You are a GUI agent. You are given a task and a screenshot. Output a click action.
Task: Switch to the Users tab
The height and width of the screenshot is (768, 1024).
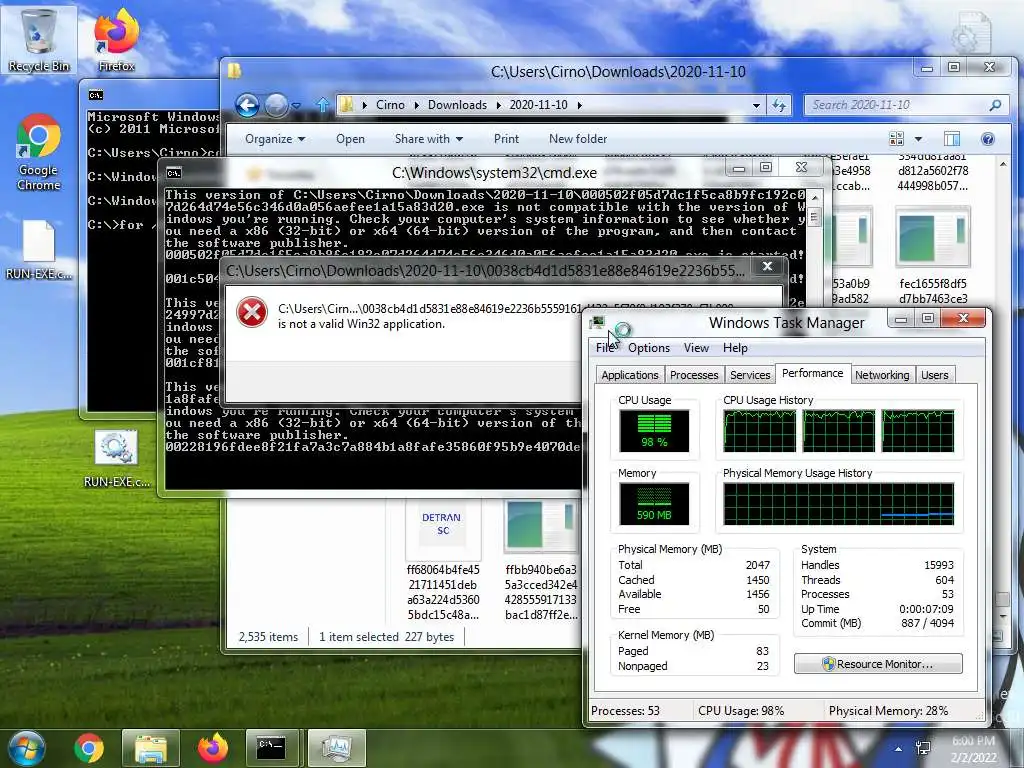pyautogui.click(x=935, y=375)
